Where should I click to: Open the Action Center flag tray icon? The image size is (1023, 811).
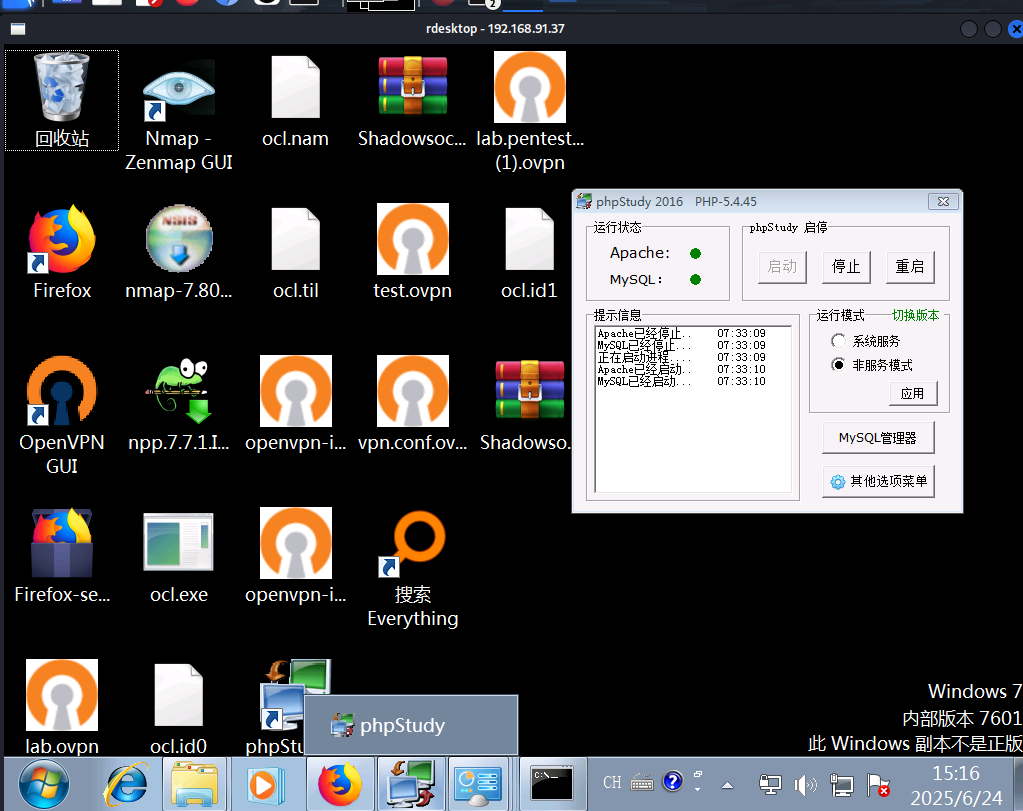click(878, 784)
